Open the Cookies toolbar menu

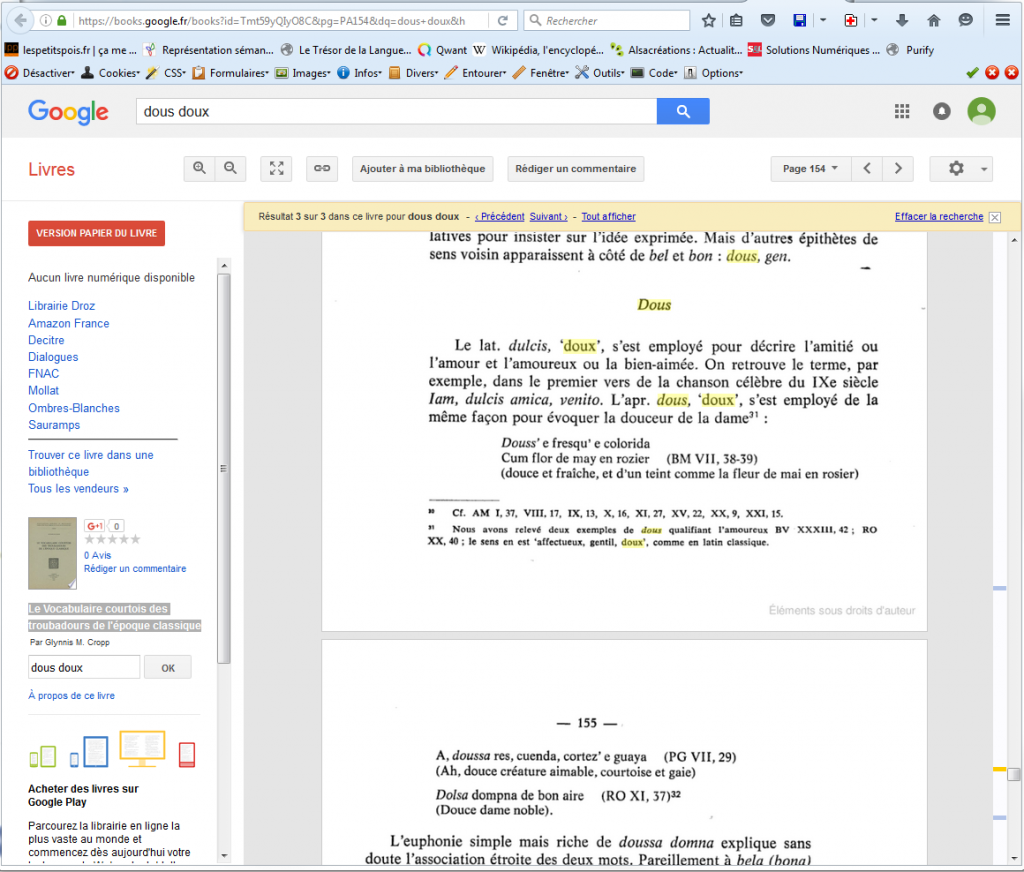(x=118, y=73)
